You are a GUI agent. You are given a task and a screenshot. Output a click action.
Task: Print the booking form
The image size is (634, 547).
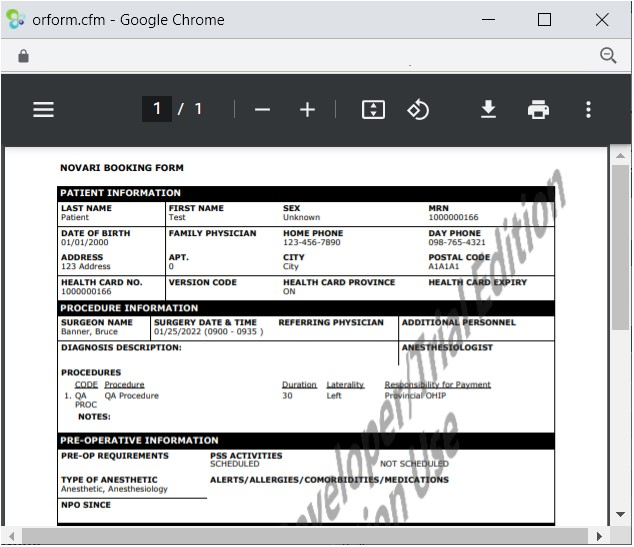click(538, 109)
